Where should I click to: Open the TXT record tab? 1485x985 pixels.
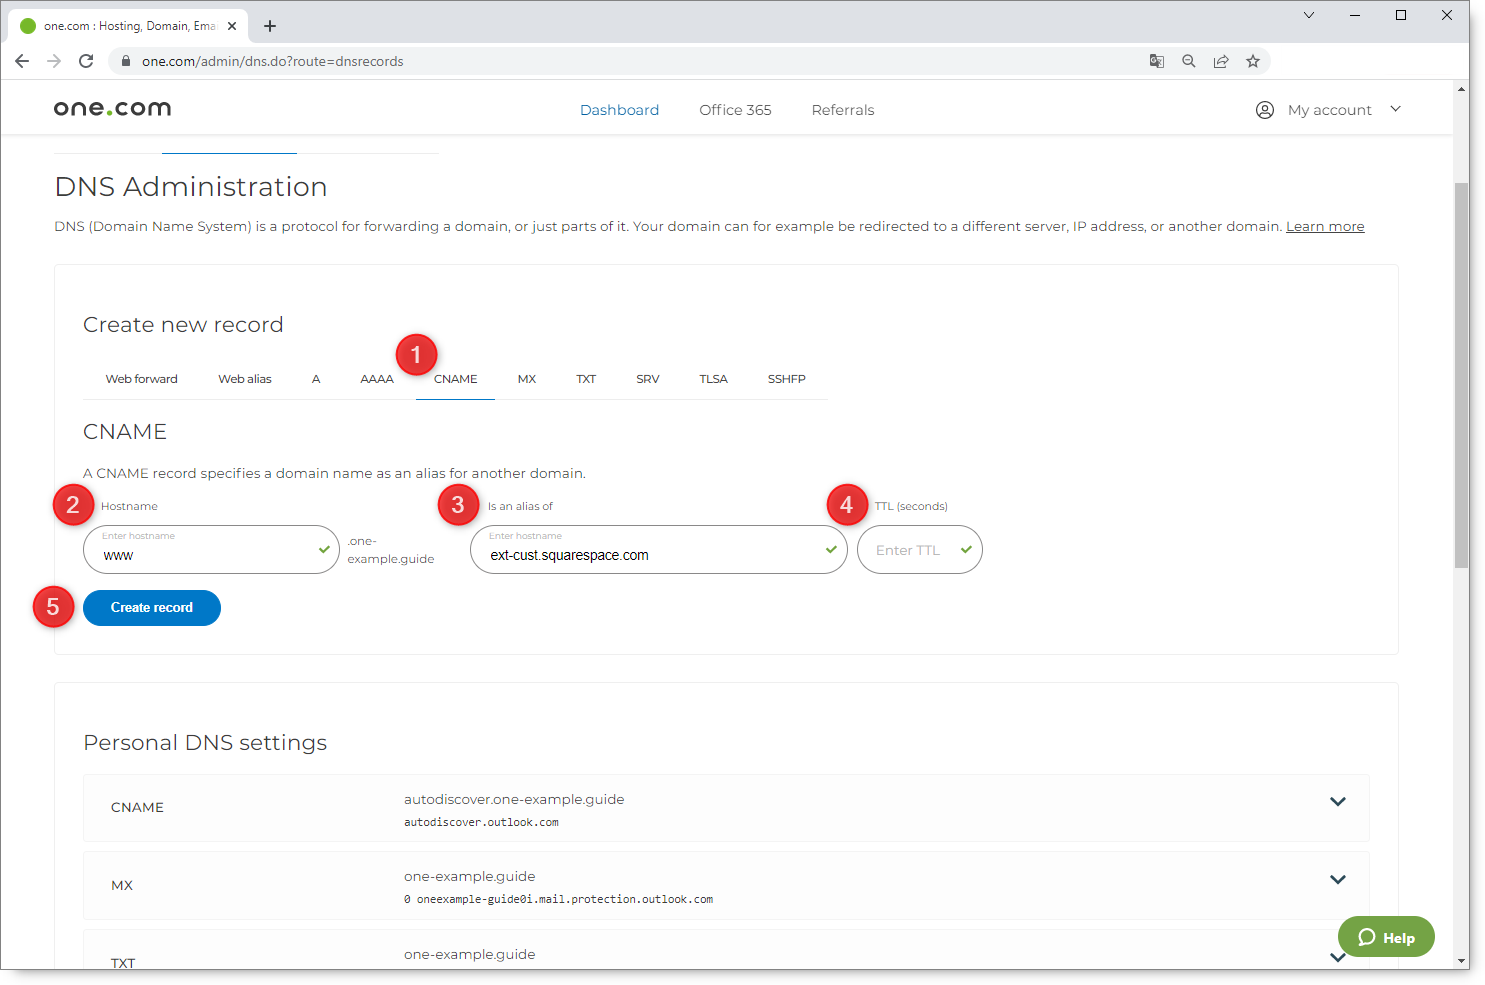(586, 379)
